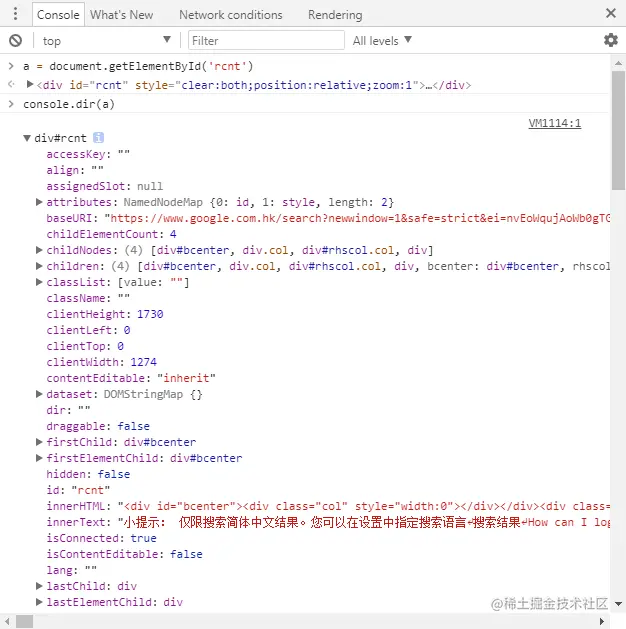Viewport: 626px width, 629px height.
Task: Close the DevTools drawer
Action: coord(611,13)
